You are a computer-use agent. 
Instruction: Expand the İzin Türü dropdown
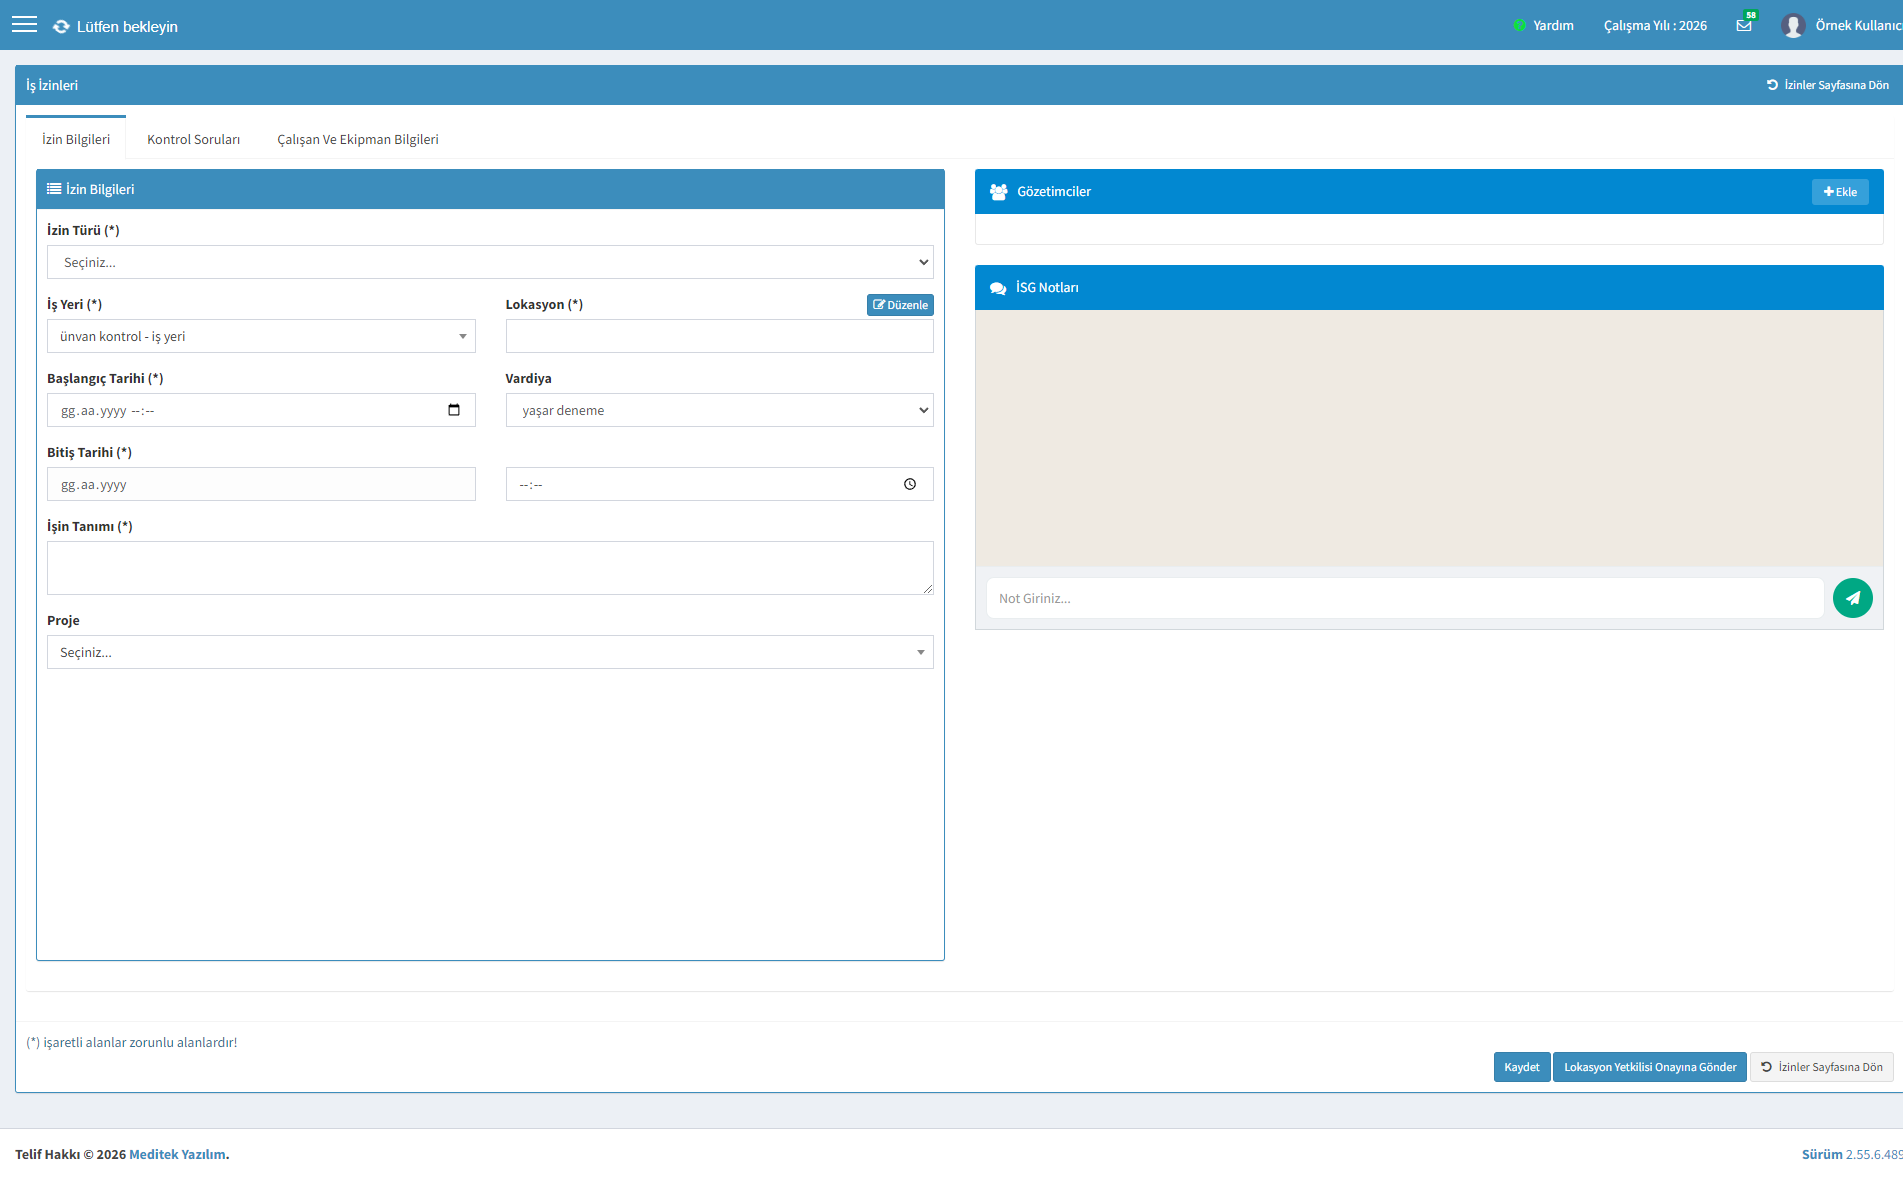pos(490,262)
